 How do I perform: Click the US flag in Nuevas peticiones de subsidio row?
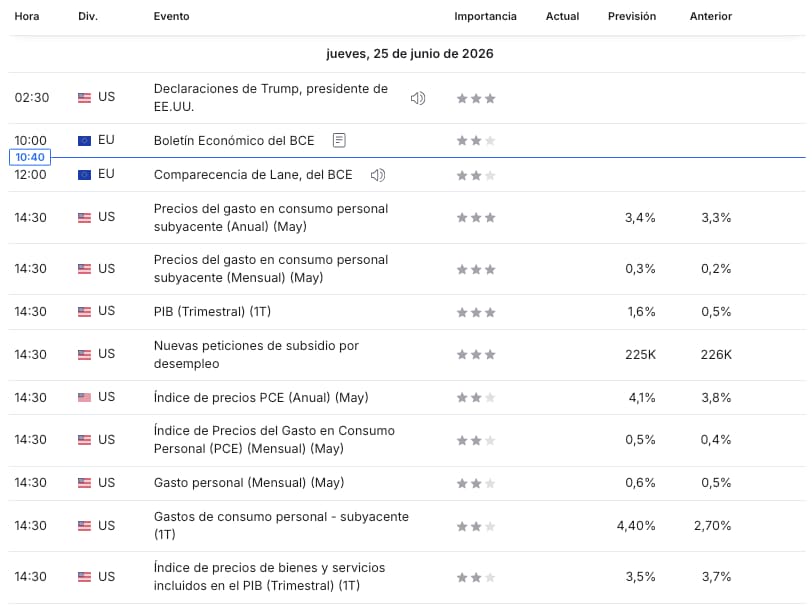(84, 355)
